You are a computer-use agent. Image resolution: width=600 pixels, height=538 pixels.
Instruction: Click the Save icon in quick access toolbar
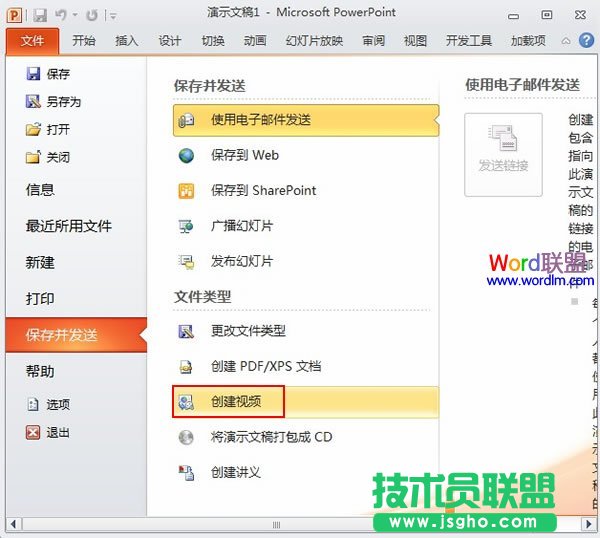coord(40,15)
